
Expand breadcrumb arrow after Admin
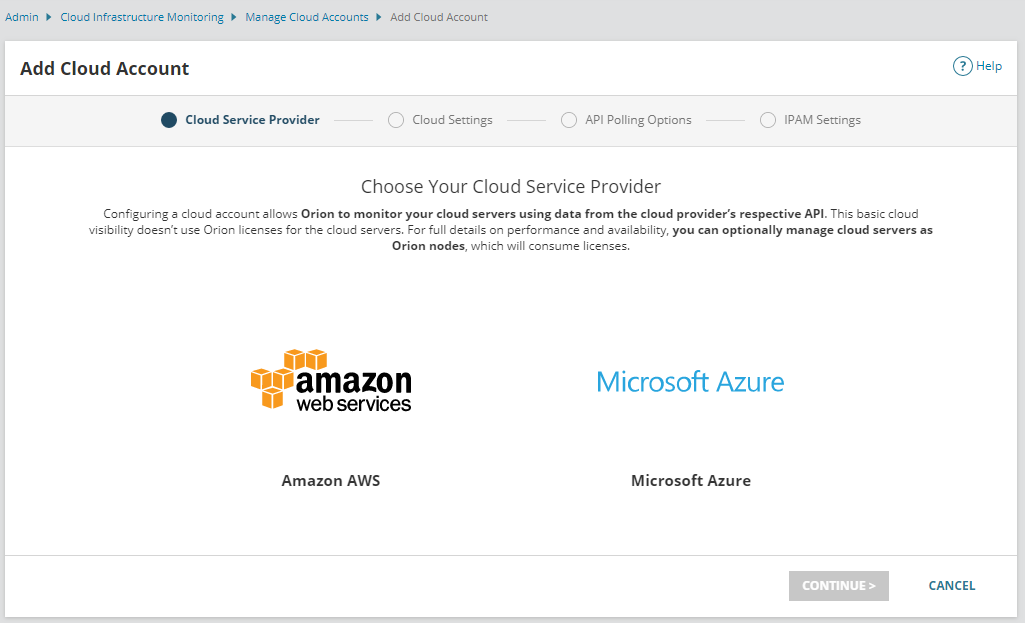(x=49, y=17)
